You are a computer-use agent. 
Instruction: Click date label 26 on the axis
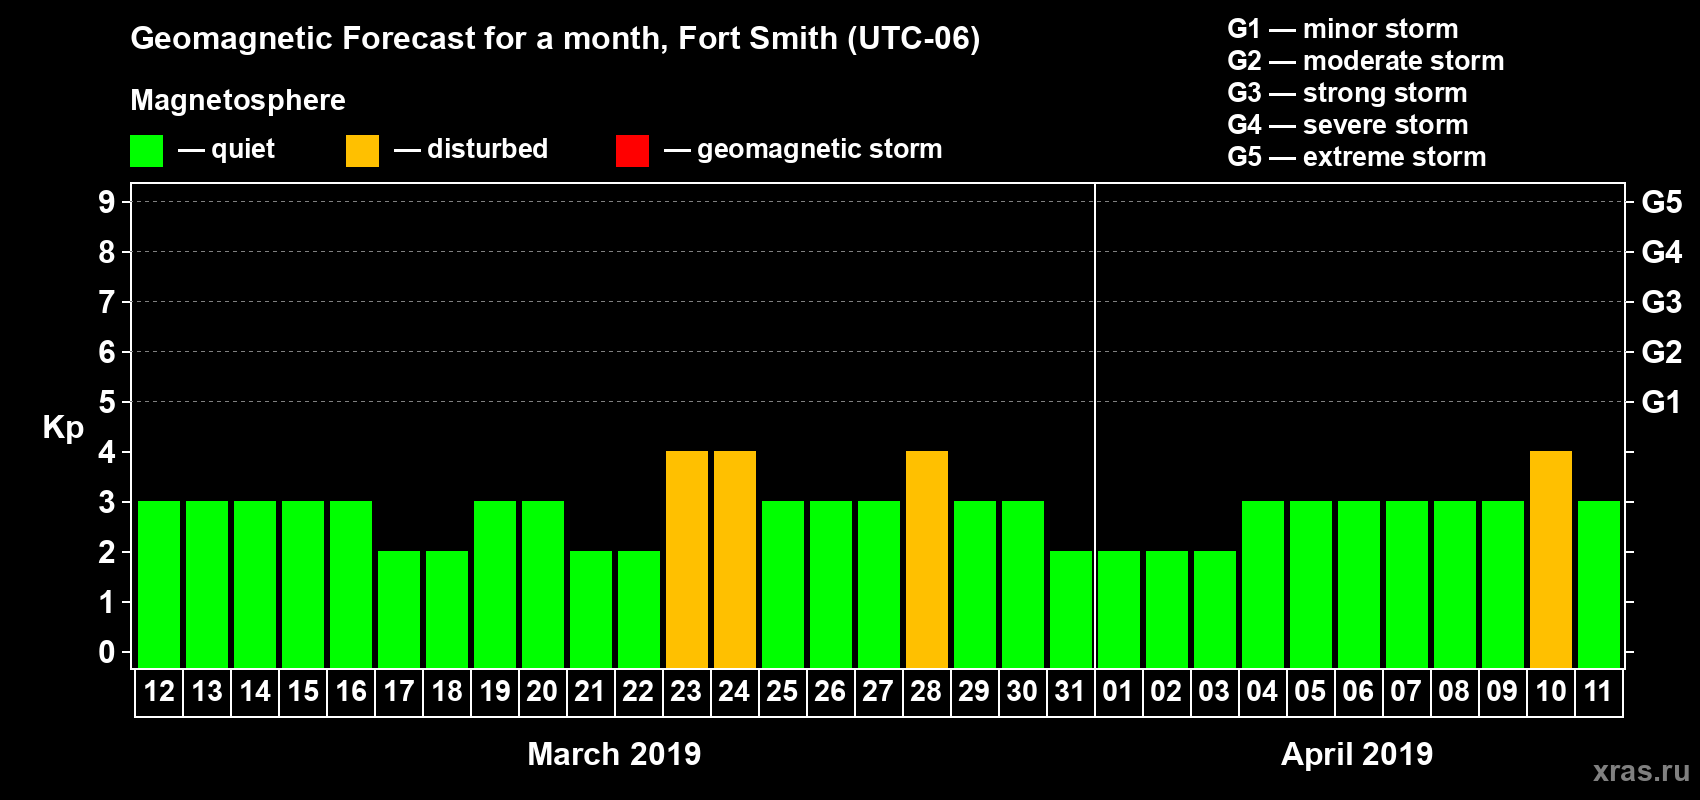(x=830, y=692)
